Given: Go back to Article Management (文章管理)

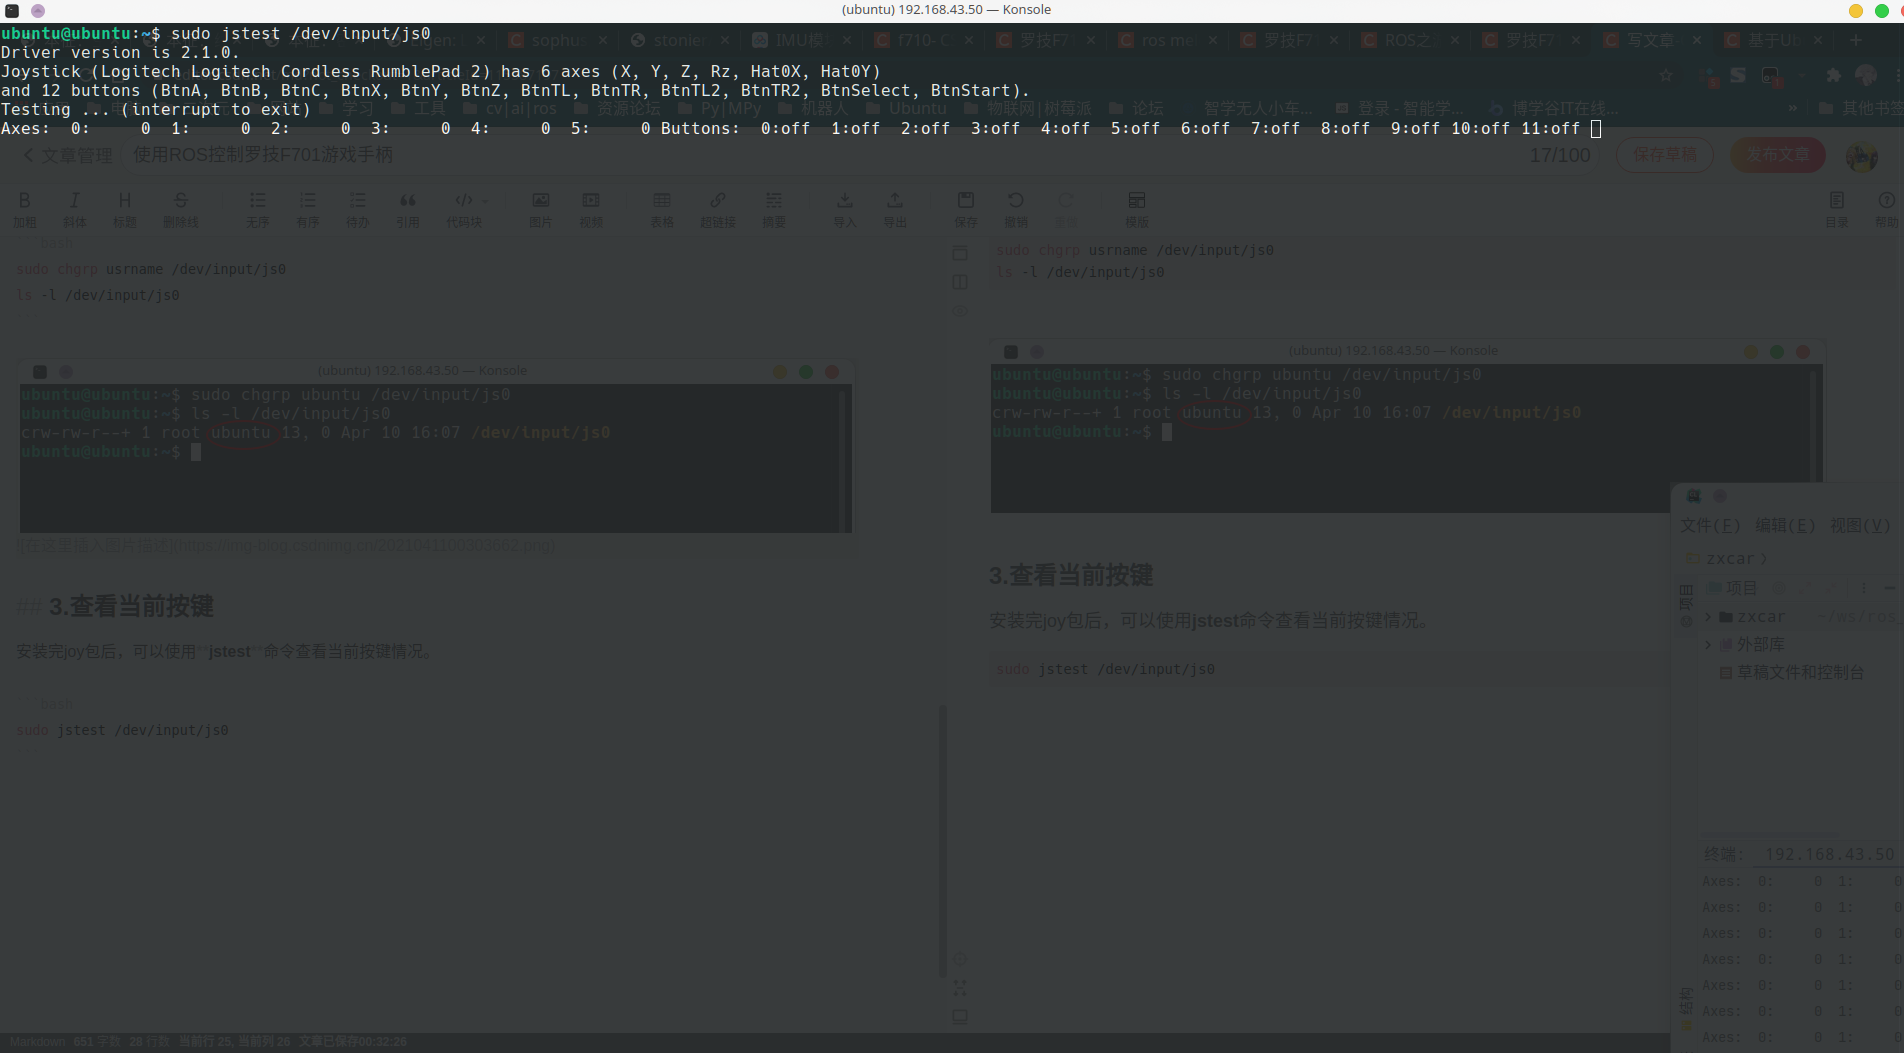Looking at the screenshot, I should 68,155.
